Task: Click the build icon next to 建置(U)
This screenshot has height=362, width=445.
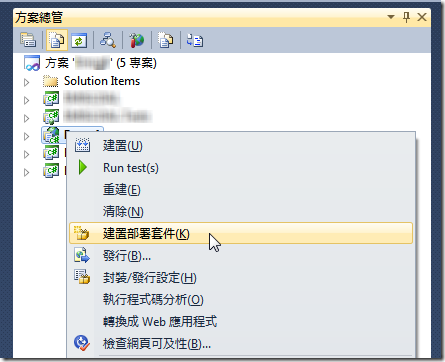Action: tap(82, 145)
